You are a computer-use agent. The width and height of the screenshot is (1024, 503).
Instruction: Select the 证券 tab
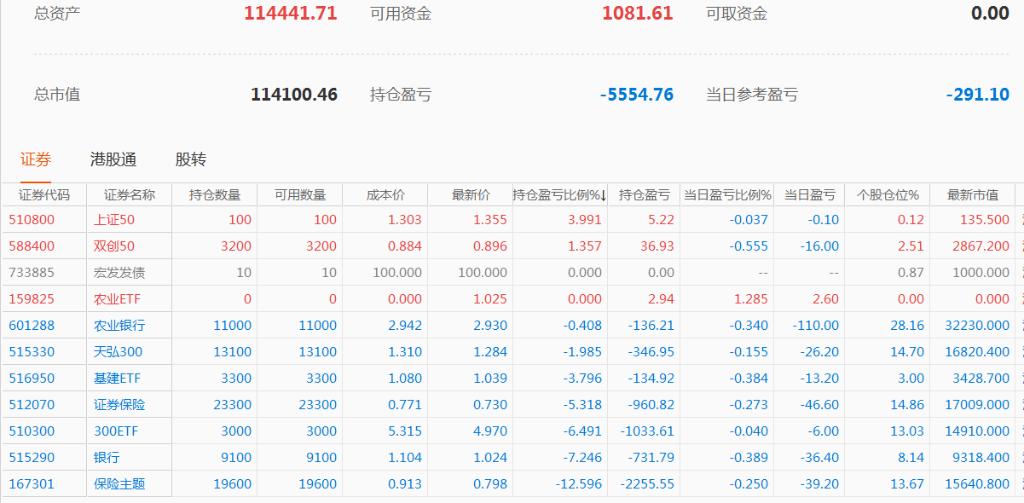click(x=35, y=159)
